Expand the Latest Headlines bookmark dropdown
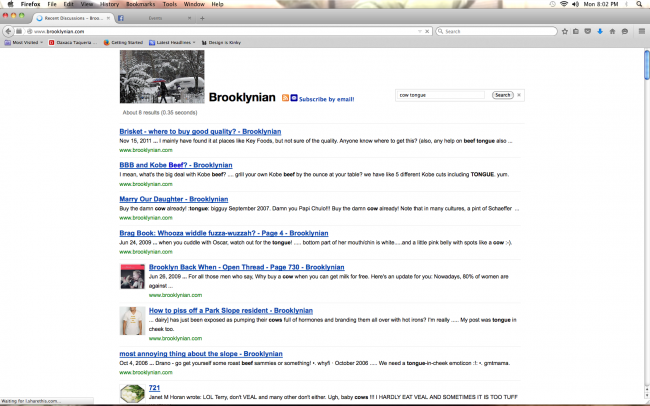650x406 pixels. [x=172, y=42]
